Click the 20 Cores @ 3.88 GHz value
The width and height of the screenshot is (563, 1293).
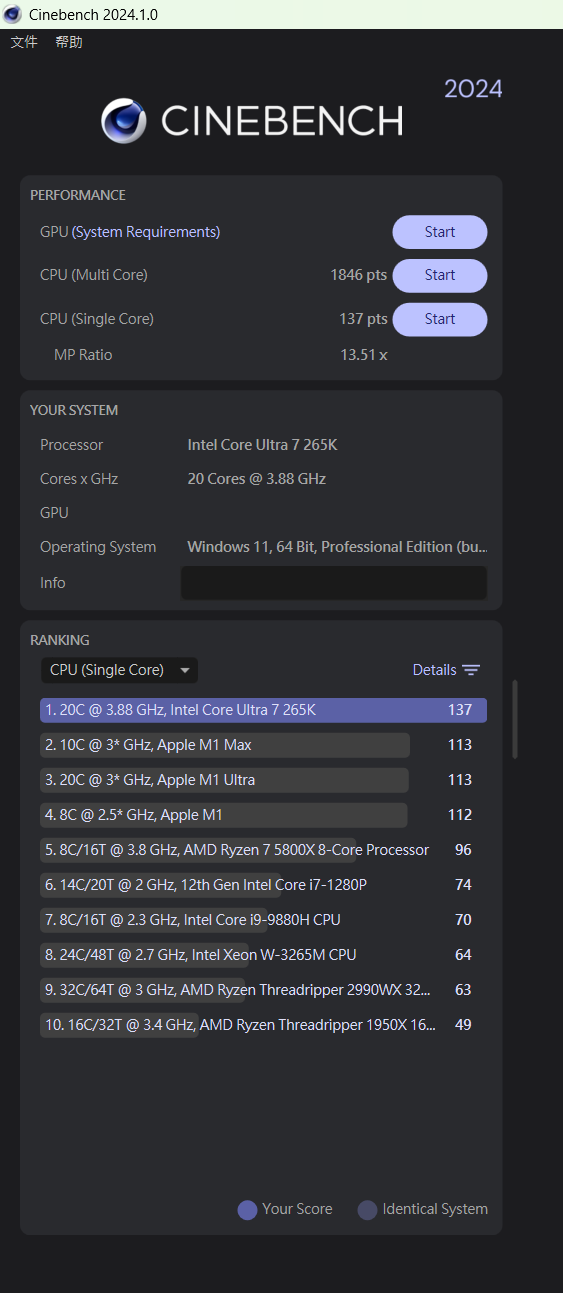tap(257, 479)
